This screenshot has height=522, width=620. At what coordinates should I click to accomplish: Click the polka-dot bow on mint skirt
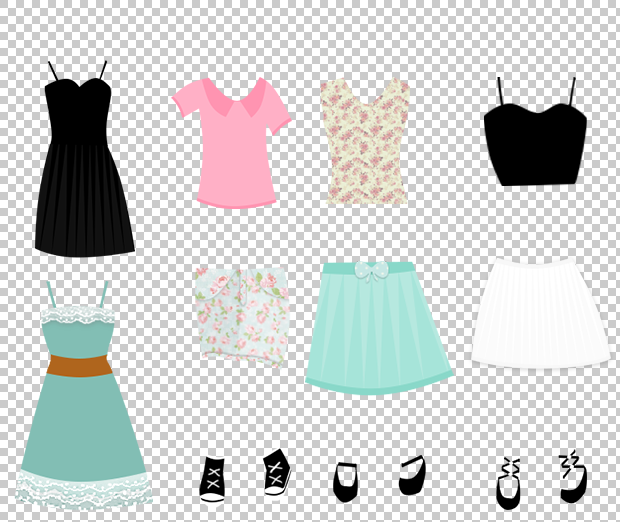368,271
